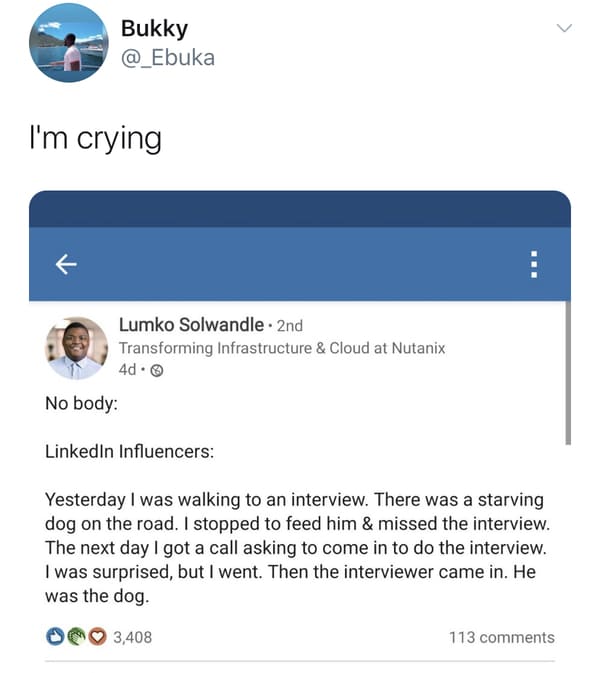Open Lumko Solwandle's profile photo
This screenshot has width=600, height=673.
pyautogui.click(x=76, y=349)
